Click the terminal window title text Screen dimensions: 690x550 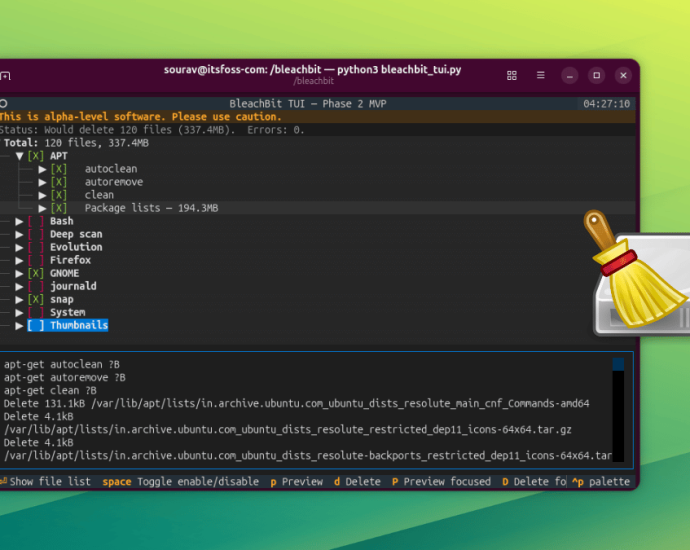click(312, 70)
